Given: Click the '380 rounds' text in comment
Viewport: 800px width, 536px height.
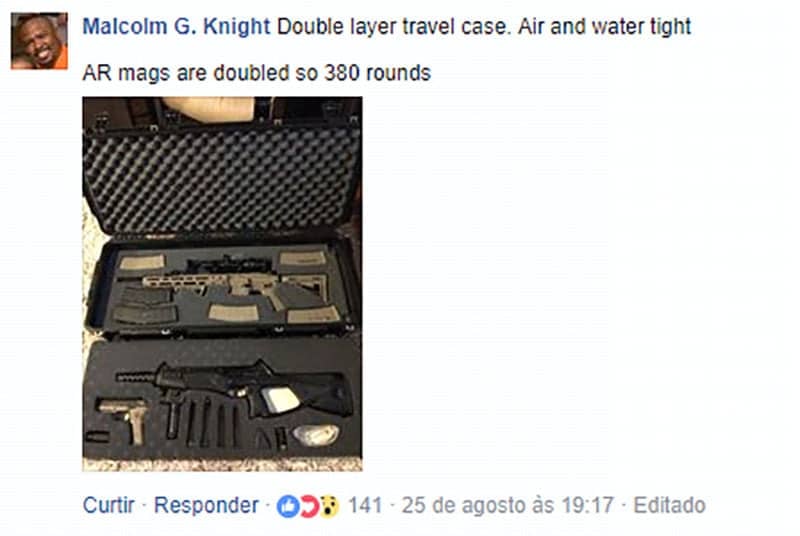Looking at the screenshot, I should pos(378,73).
